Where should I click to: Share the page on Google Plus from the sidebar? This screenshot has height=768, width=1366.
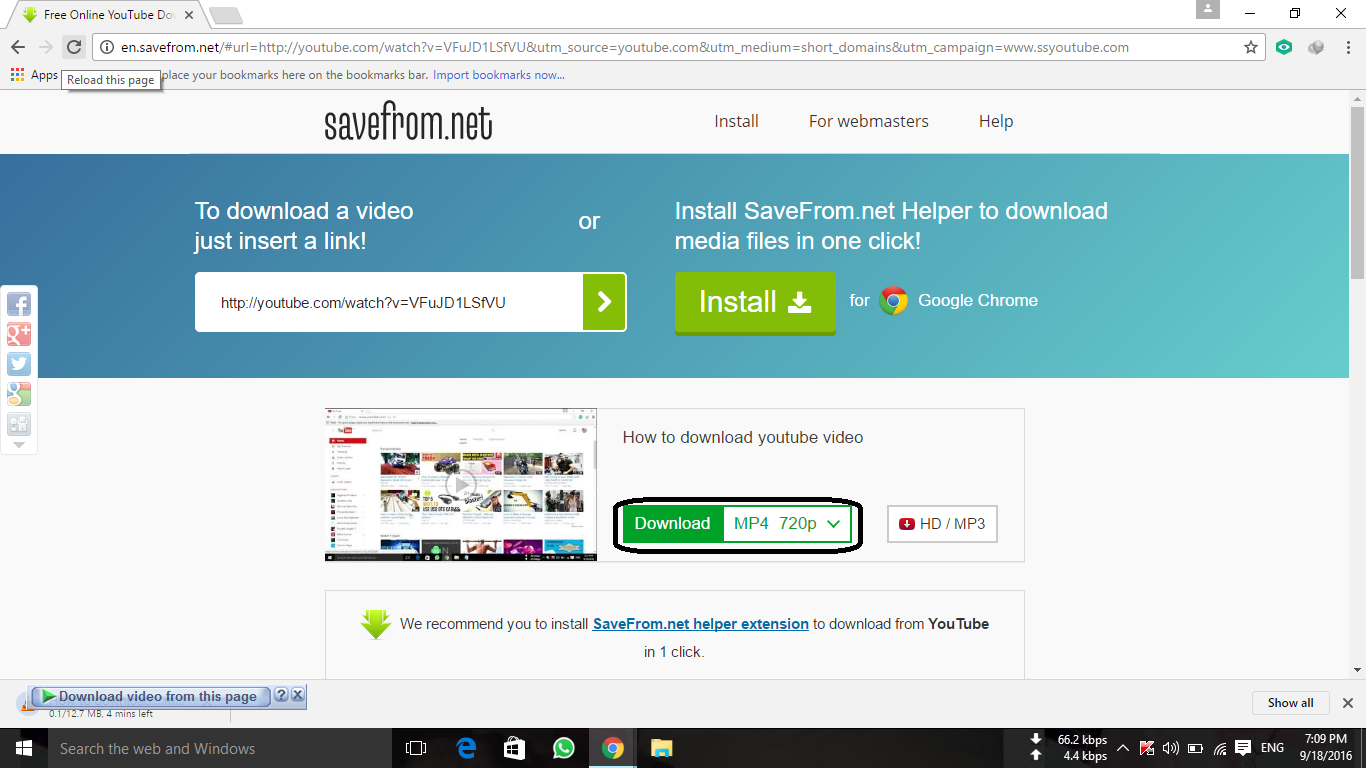click(x=19, y=334)
